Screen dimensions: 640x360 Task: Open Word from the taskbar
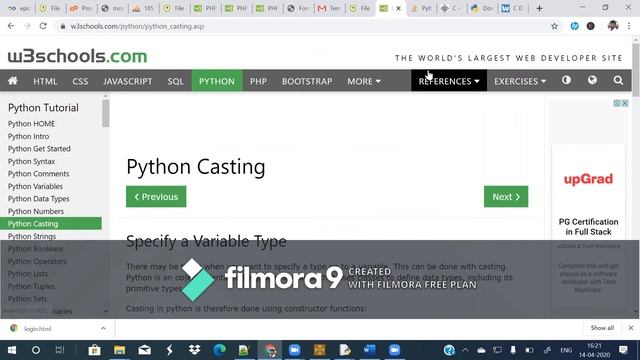(369, 350)
